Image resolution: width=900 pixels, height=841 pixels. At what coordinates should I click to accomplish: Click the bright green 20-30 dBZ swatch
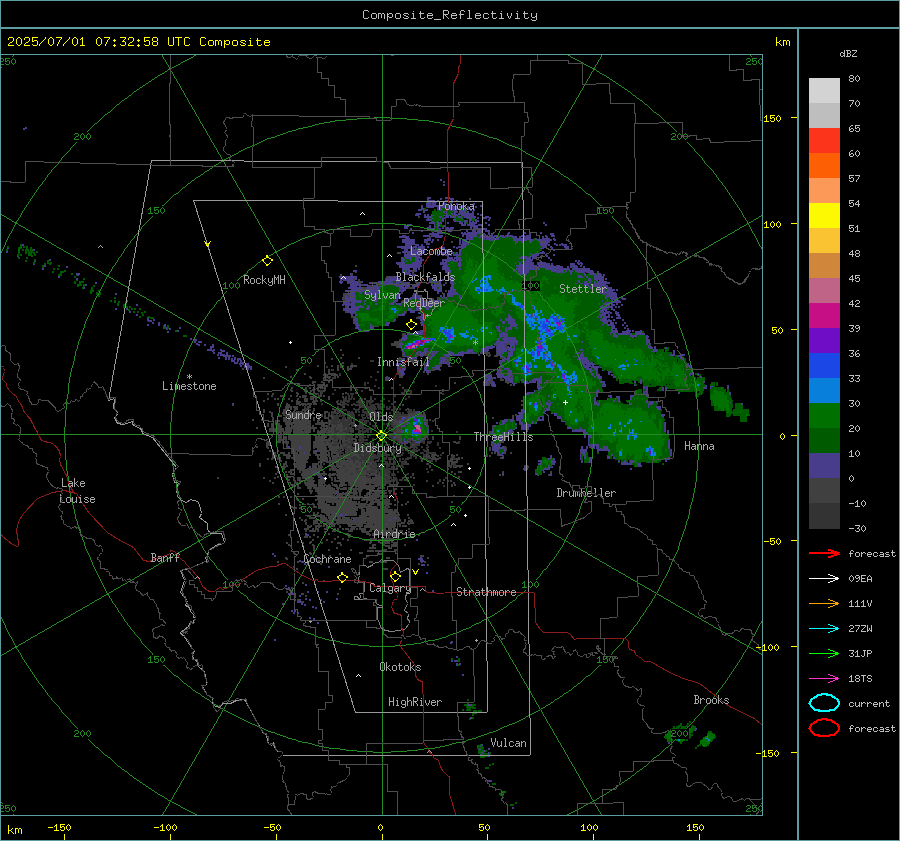[824, 416]
